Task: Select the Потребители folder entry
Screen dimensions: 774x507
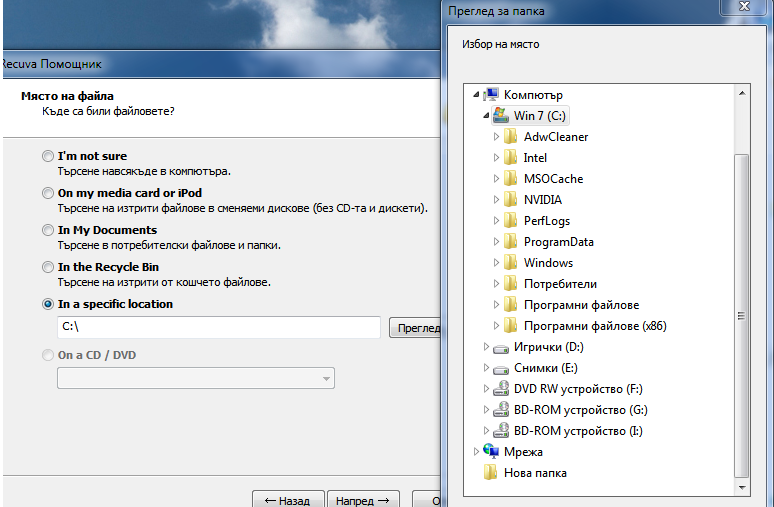Action: [560, 284]
